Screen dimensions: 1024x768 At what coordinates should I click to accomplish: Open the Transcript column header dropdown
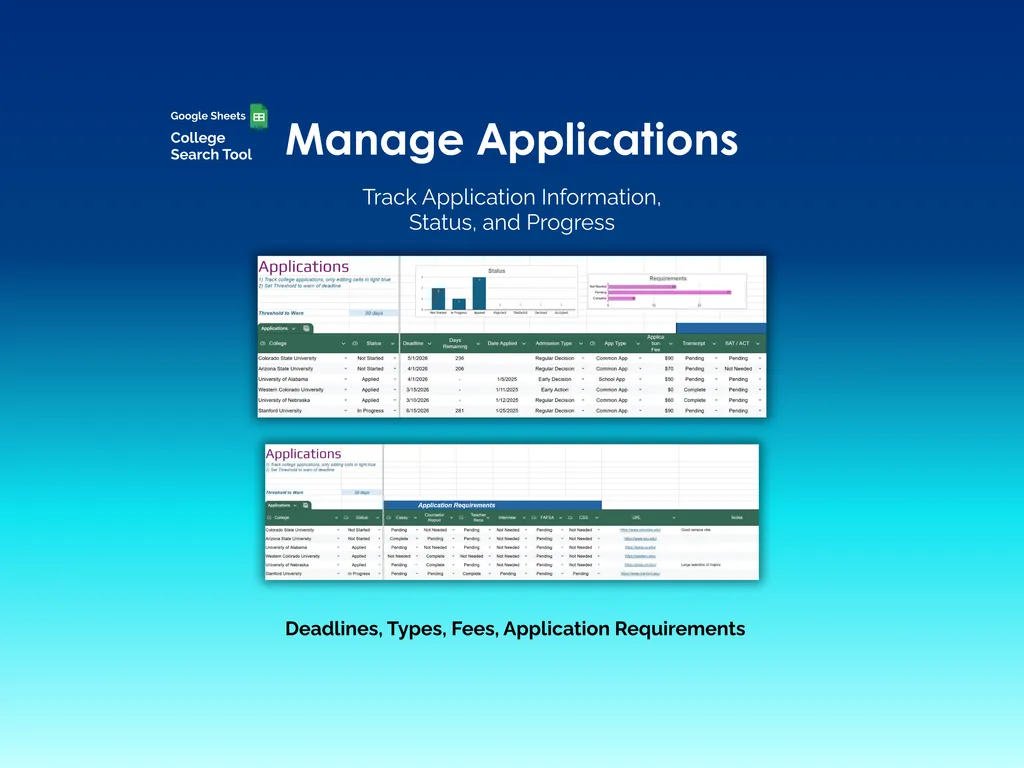[715, 343]
